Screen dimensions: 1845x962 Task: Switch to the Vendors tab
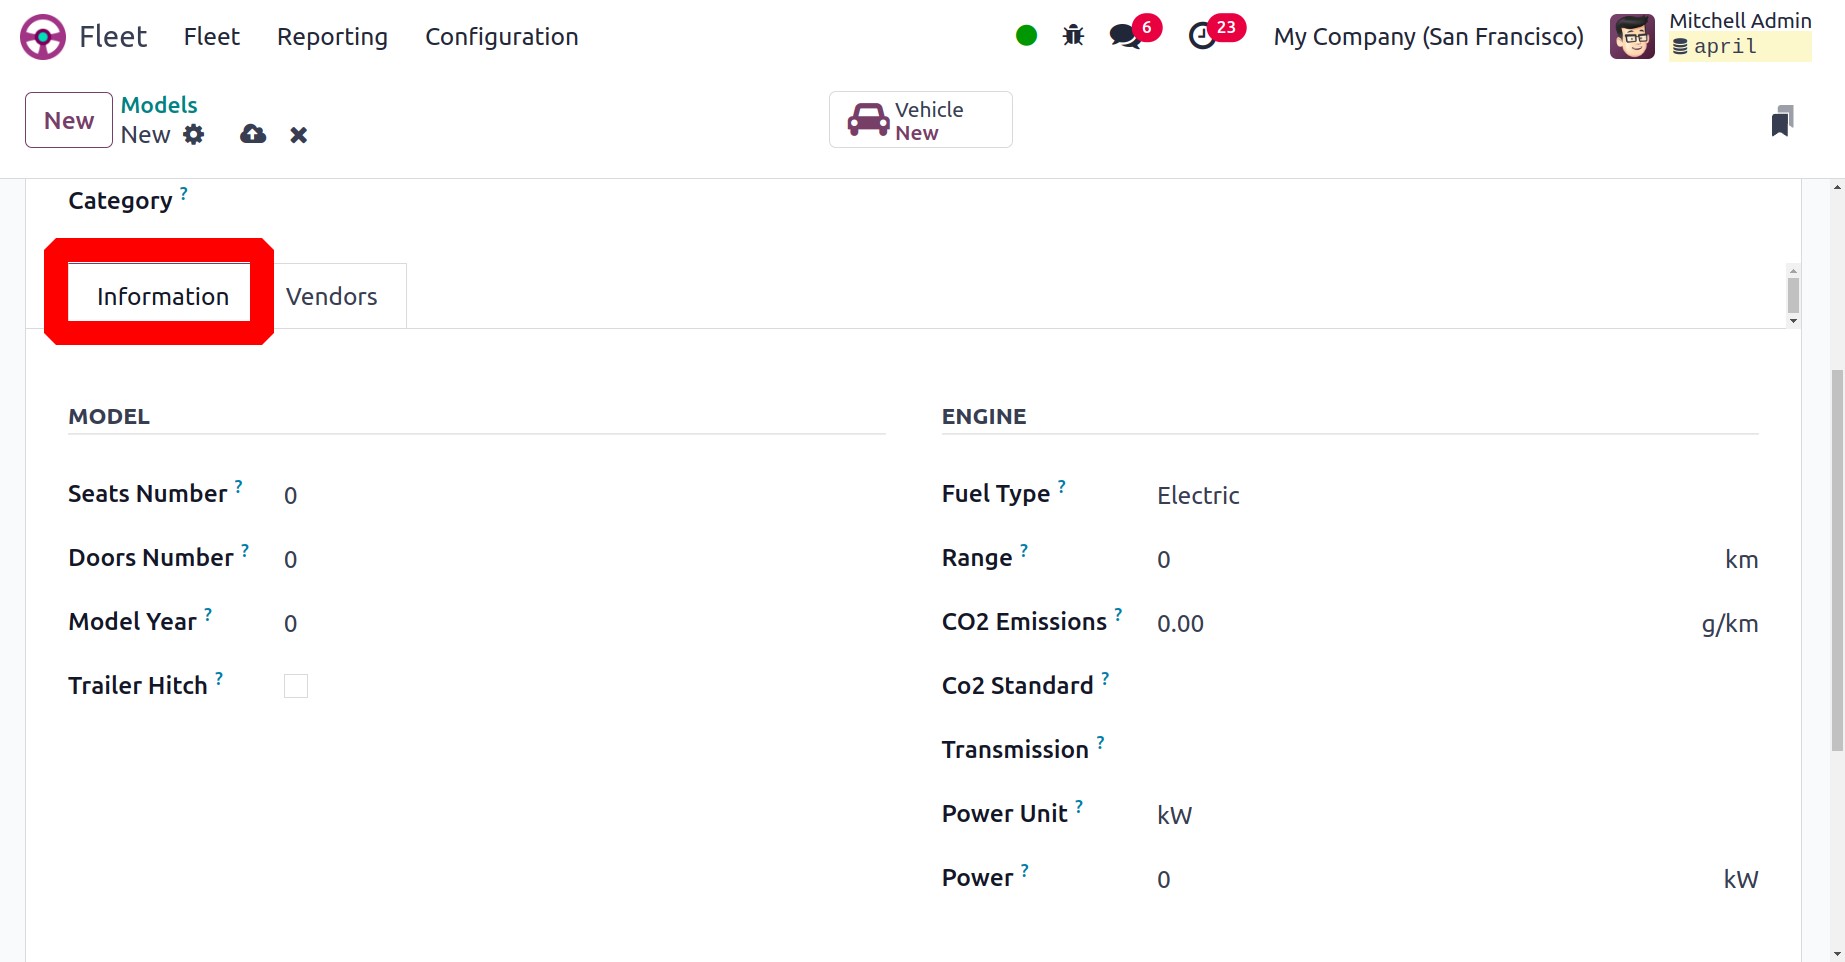[331, 297]
